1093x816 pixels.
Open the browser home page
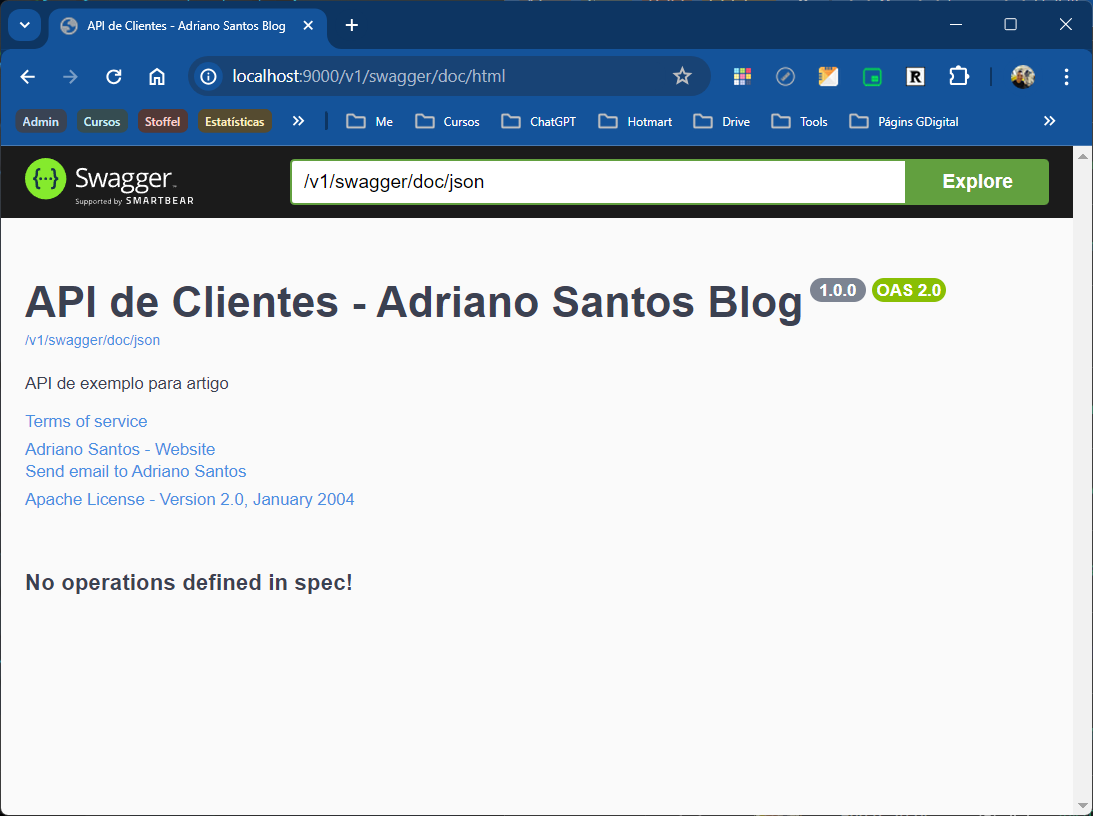(157, 76)
